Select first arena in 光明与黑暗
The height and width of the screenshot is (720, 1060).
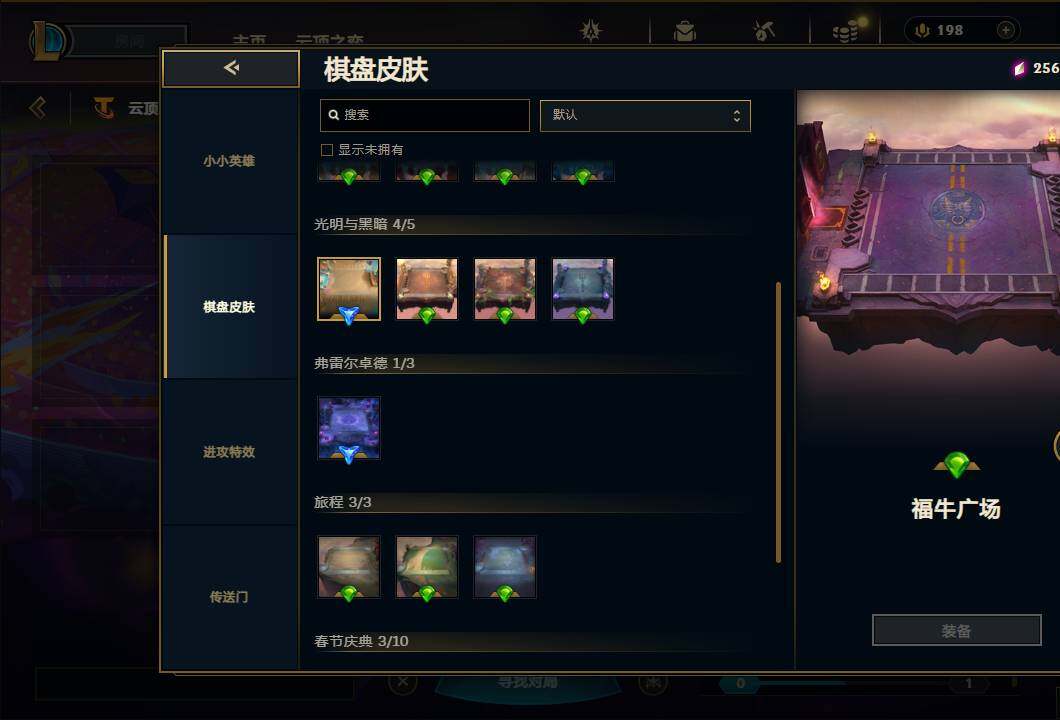pyautogui.click(x=349, y=289)
